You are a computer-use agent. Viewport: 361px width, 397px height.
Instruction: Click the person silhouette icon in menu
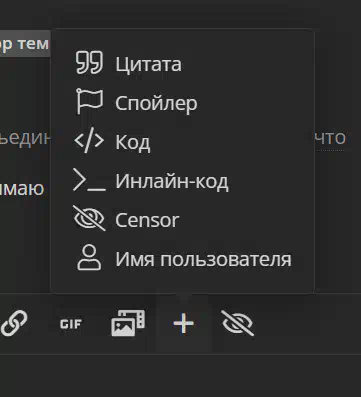[x=89, y=257]
